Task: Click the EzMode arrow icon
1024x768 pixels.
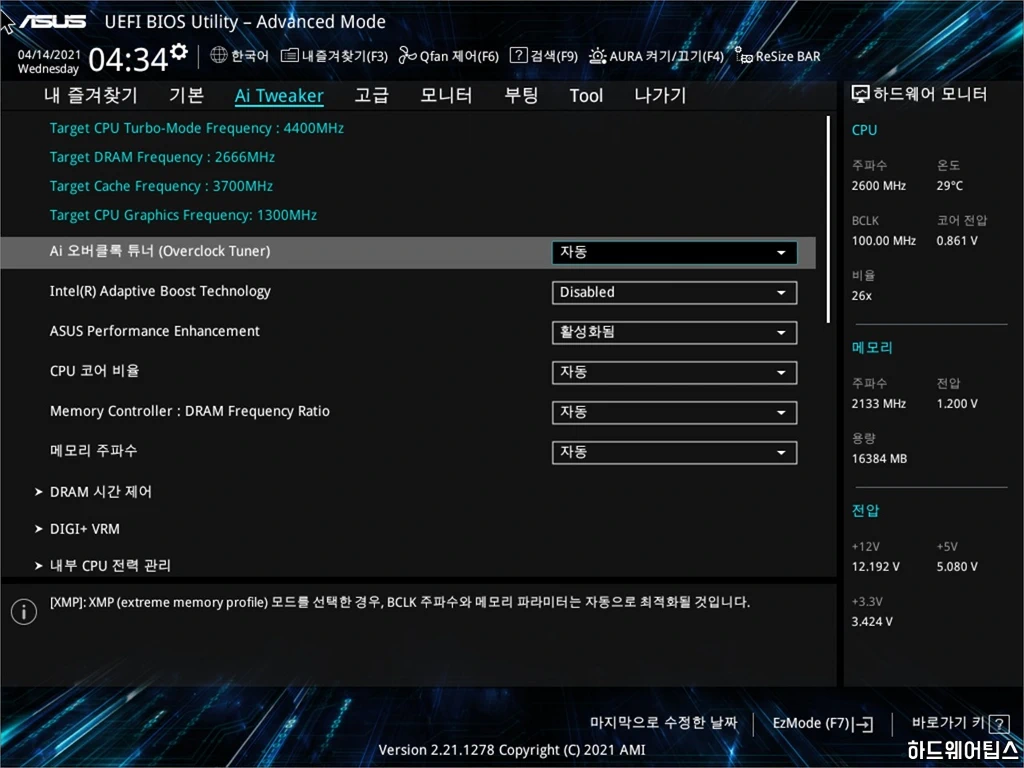Action: tap(864, 724)
